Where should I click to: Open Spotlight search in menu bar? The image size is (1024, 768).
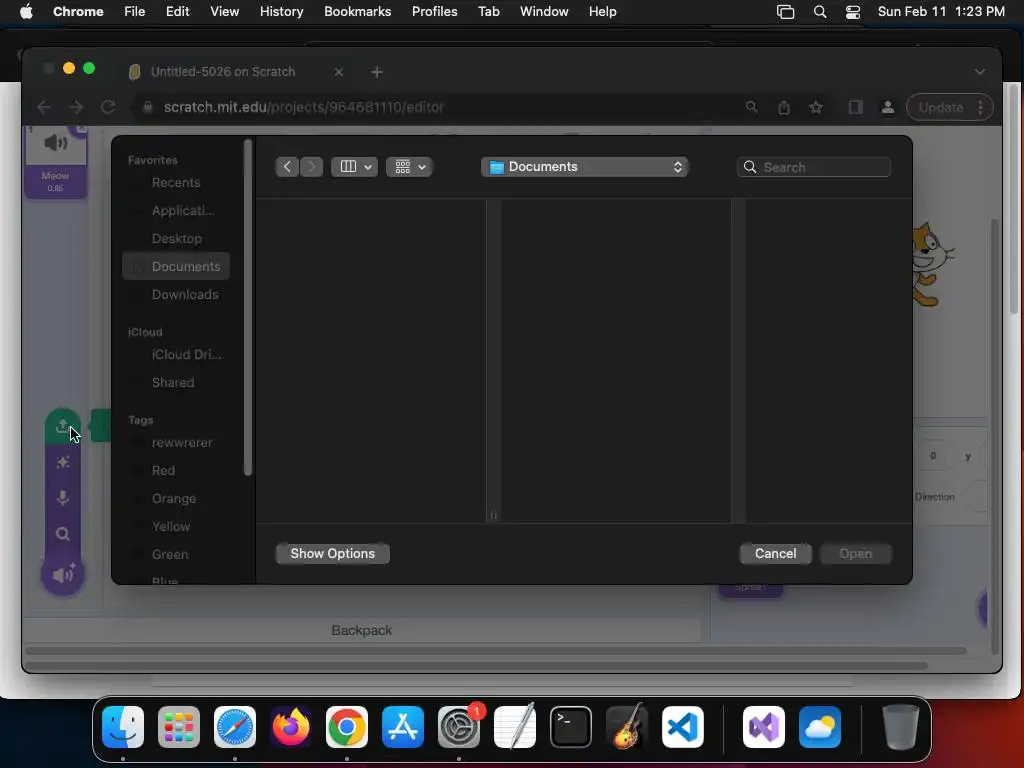[x=820, y=12]
